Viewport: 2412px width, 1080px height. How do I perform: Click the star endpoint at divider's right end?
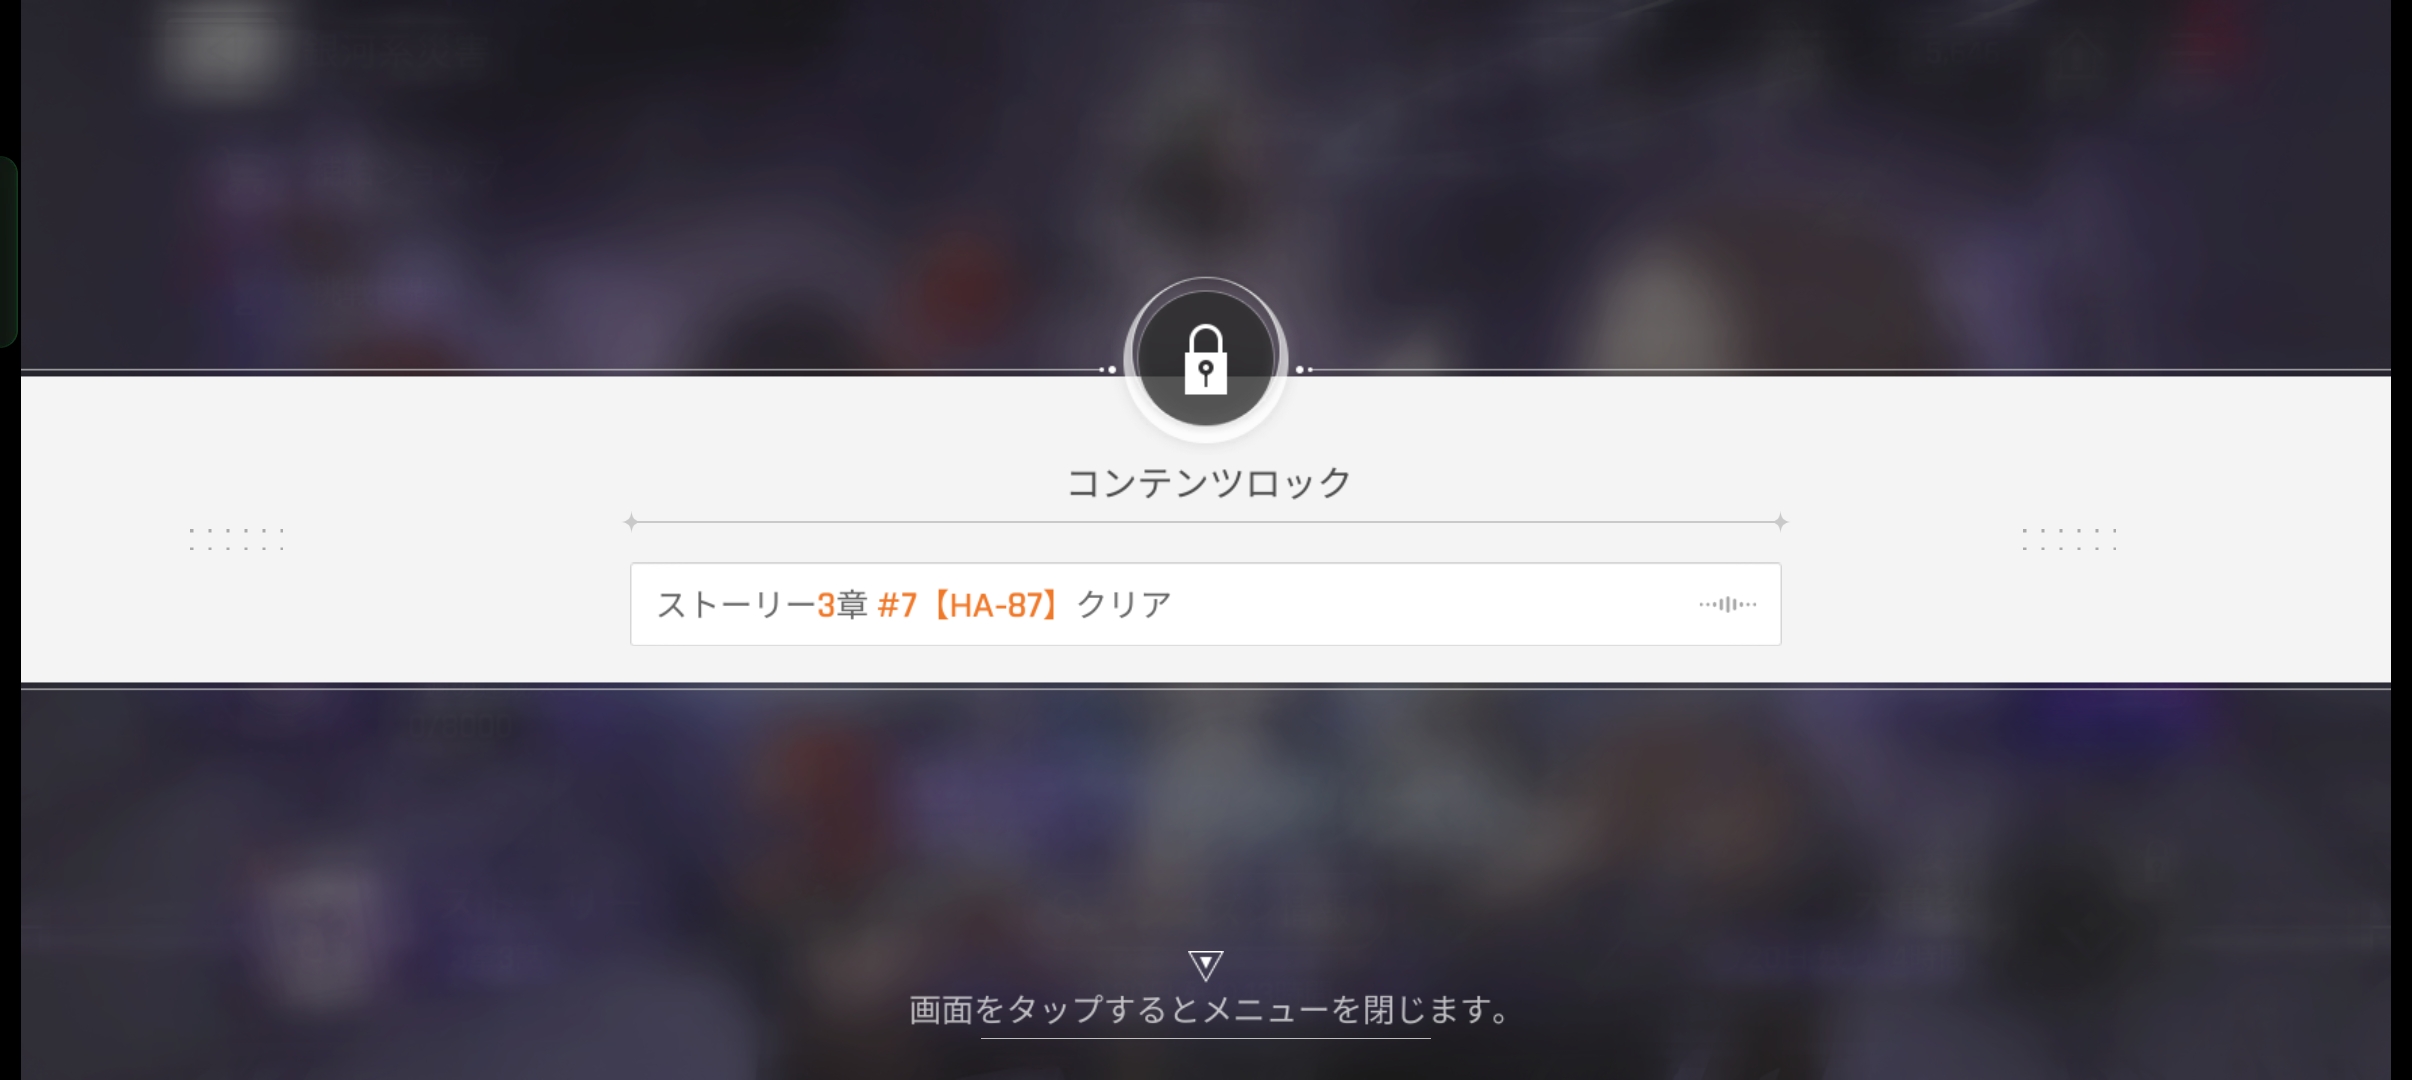pyautogui.click(x=1780, y=522)
